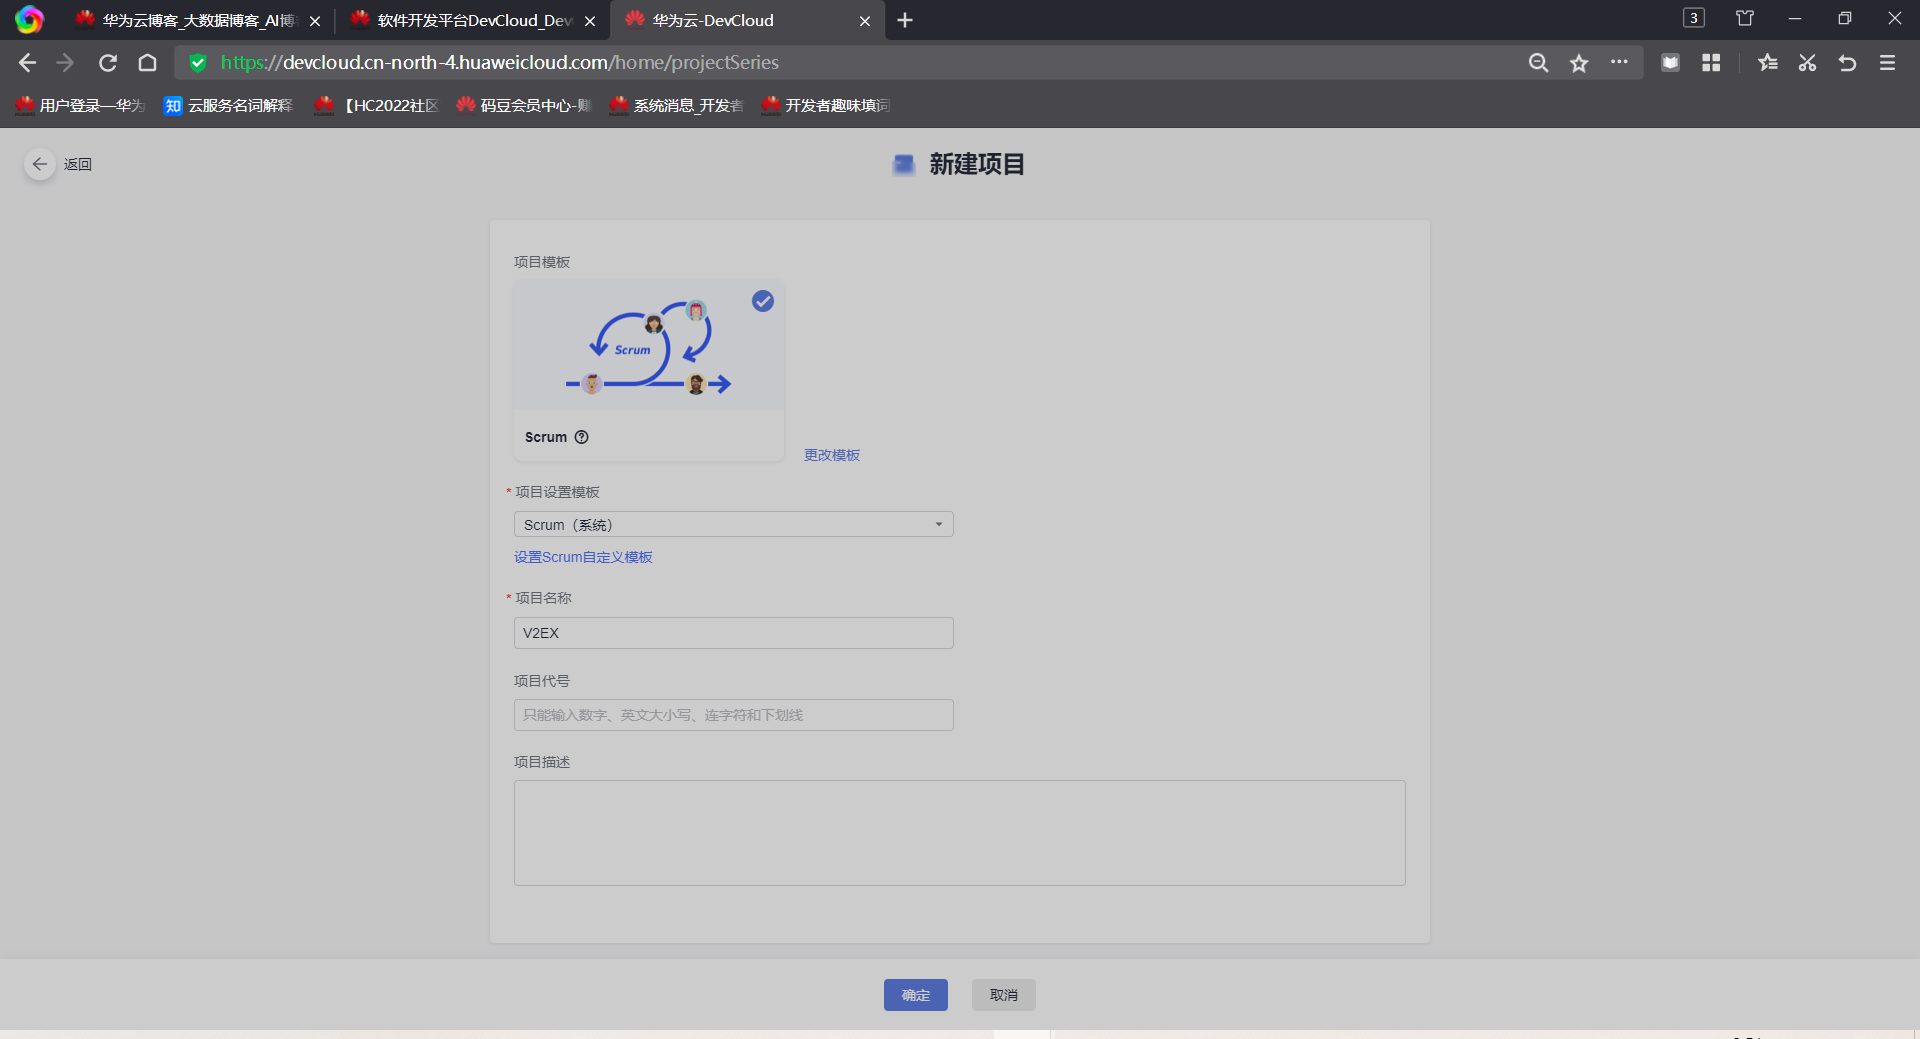Expand the 项目设置模板 dropdown

pyautogui.click(x=734, y=524)
